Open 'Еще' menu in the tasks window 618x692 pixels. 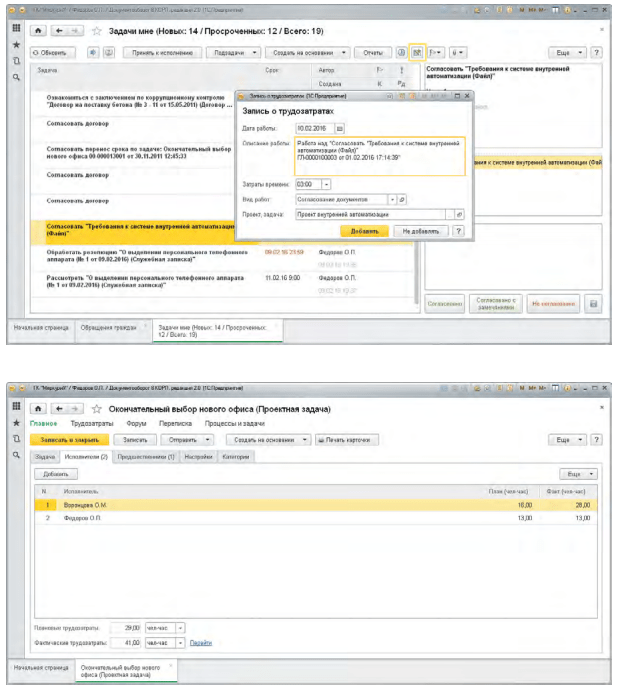[x=567, y=53]
